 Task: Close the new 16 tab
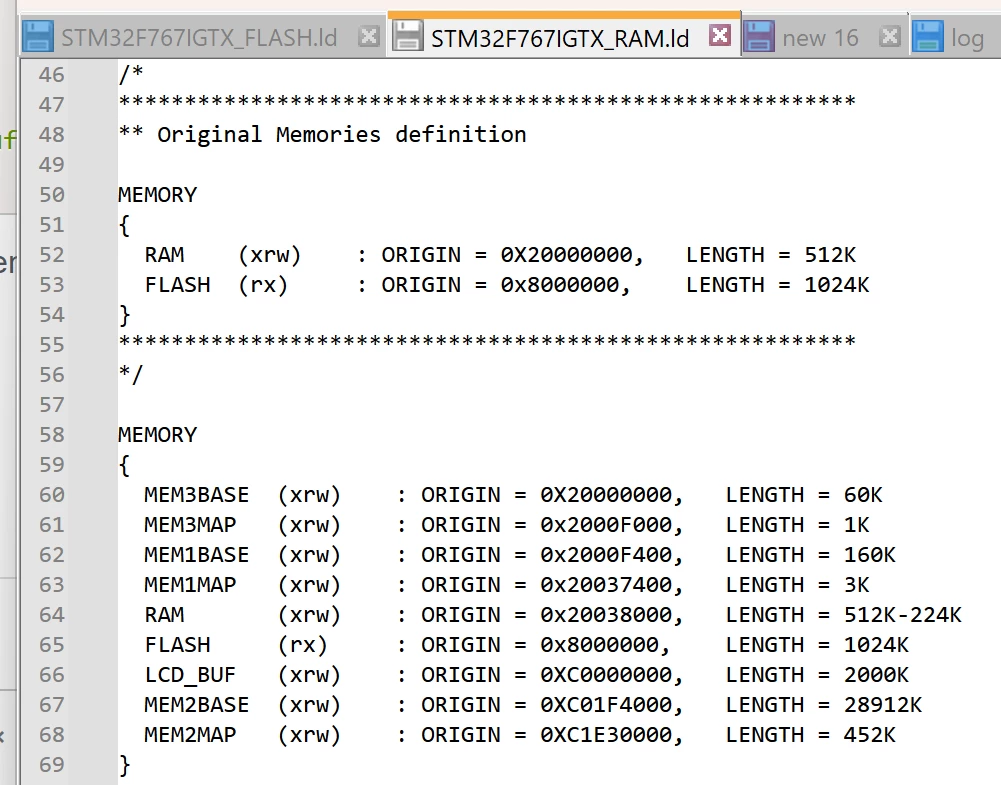point(889,36)
